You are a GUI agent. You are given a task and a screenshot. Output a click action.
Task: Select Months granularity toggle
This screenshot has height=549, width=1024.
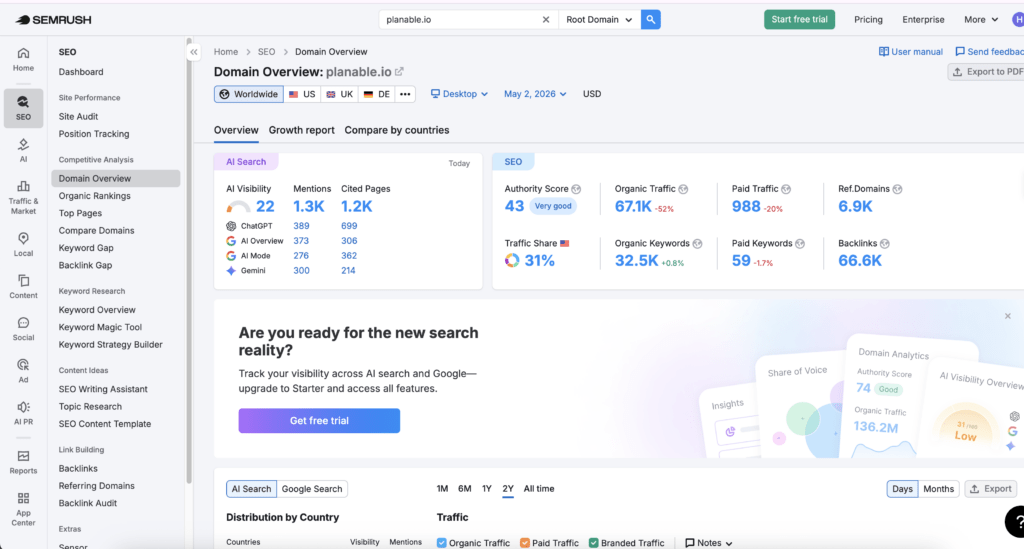coord(938,489)
